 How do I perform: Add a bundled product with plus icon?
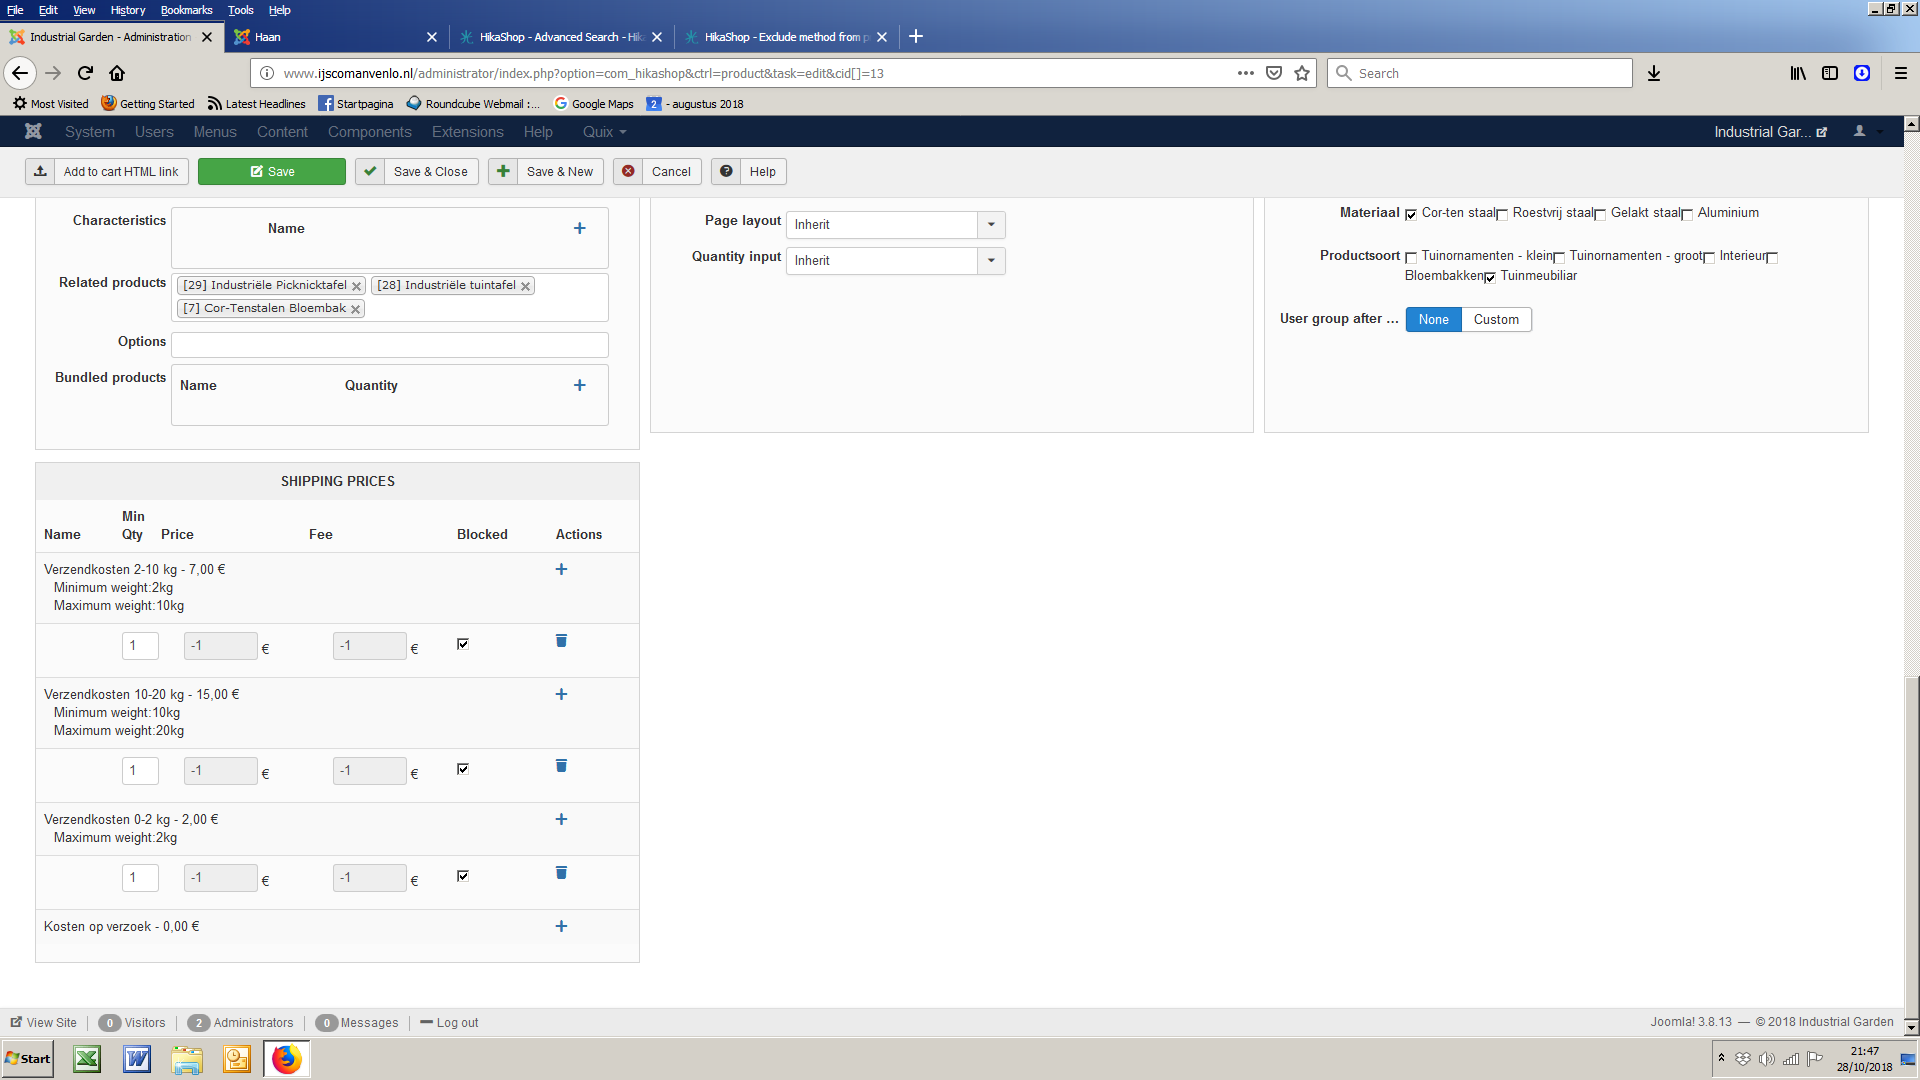(579, 386)
